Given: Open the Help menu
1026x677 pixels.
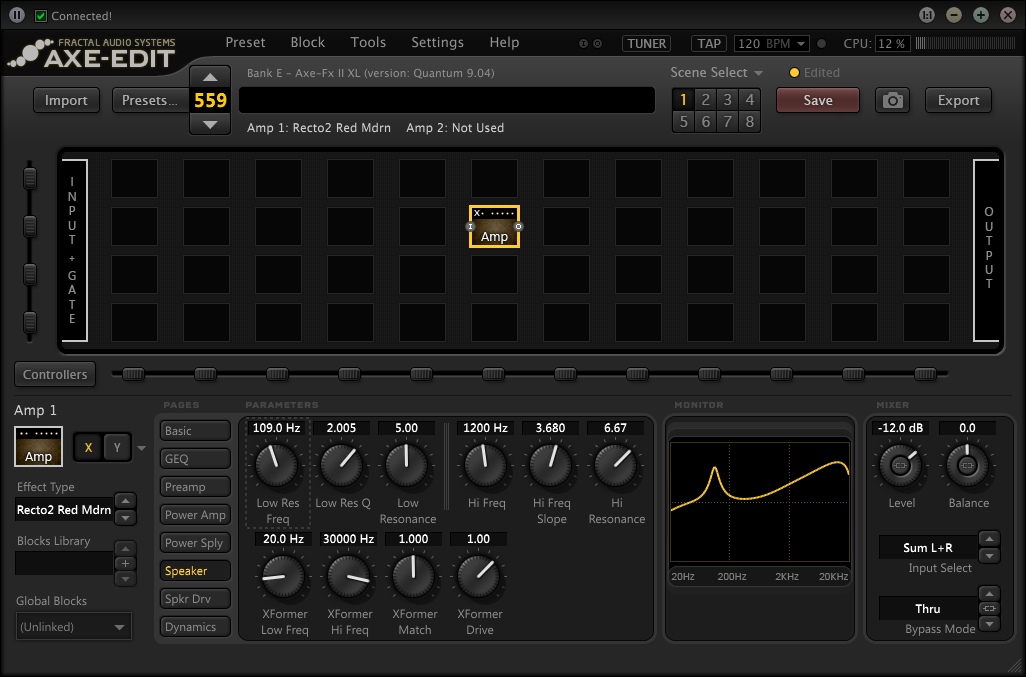Looking at the screenshot, I should click(504, 43).
